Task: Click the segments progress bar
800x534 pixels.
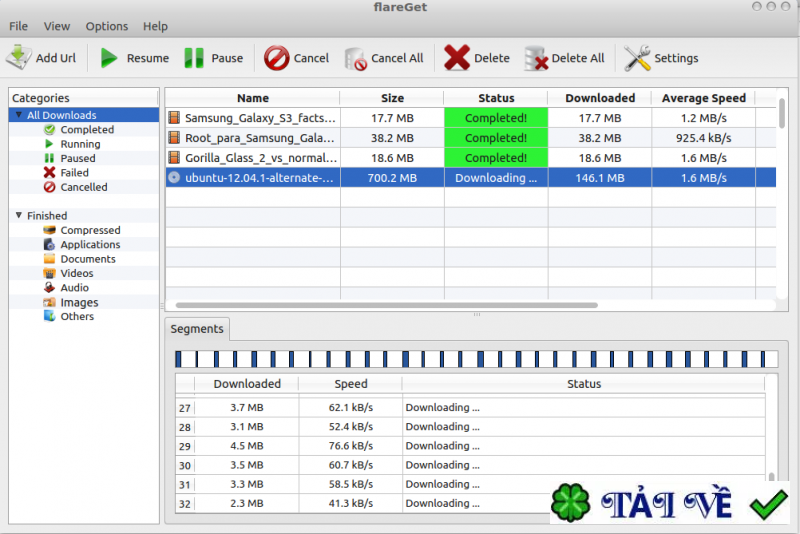Action: [476, 359]
